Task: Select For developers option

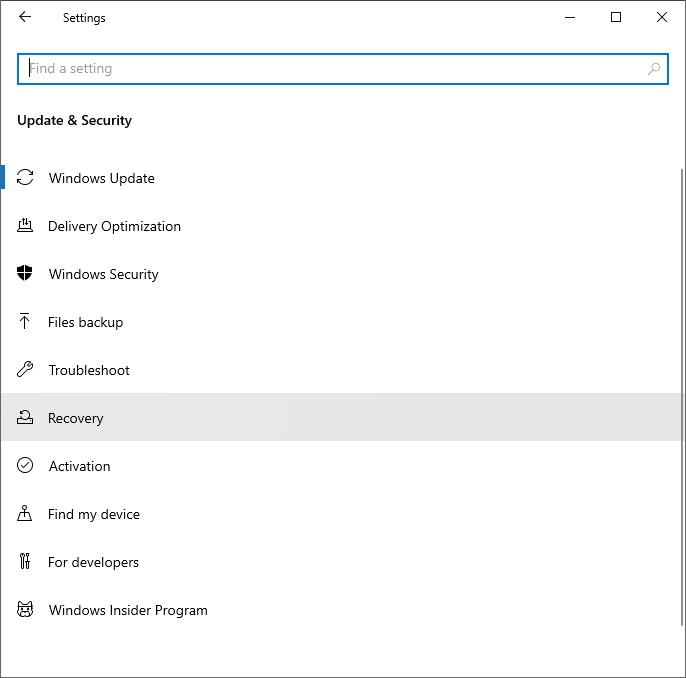Action: [x=341, y=562]
